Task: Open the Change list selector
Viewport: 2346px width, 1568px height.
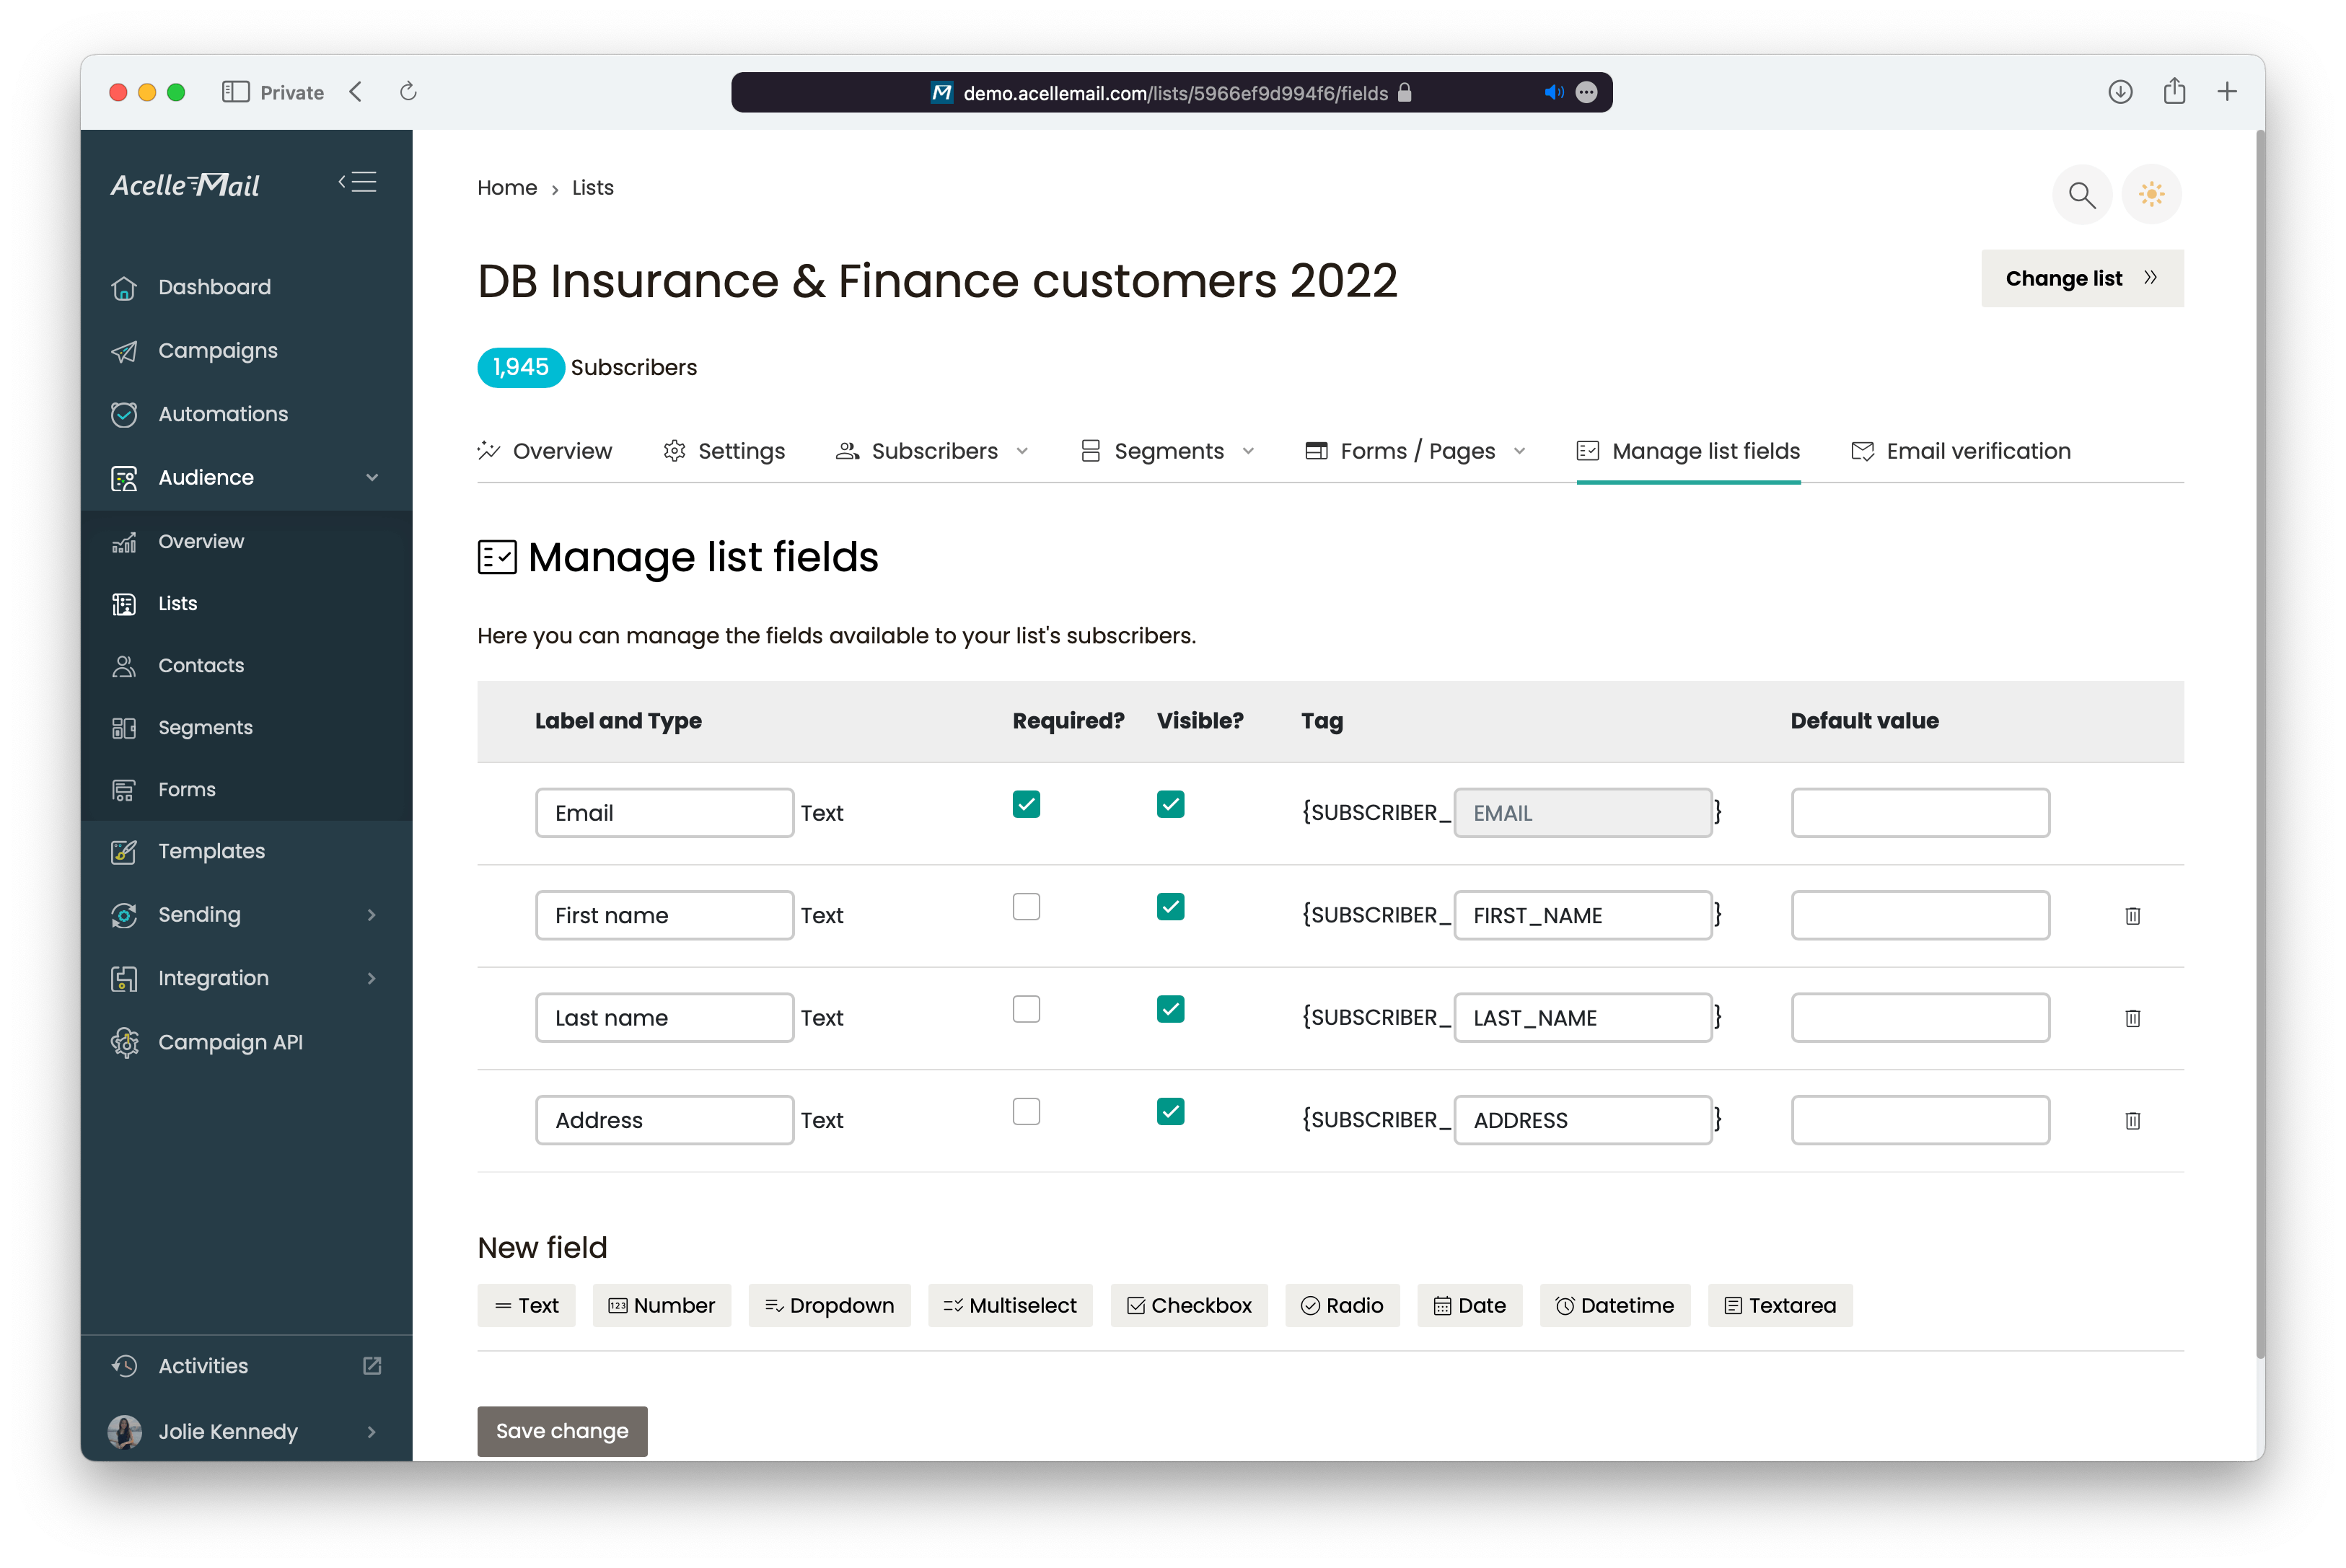Action: (x=2082, y=278)
